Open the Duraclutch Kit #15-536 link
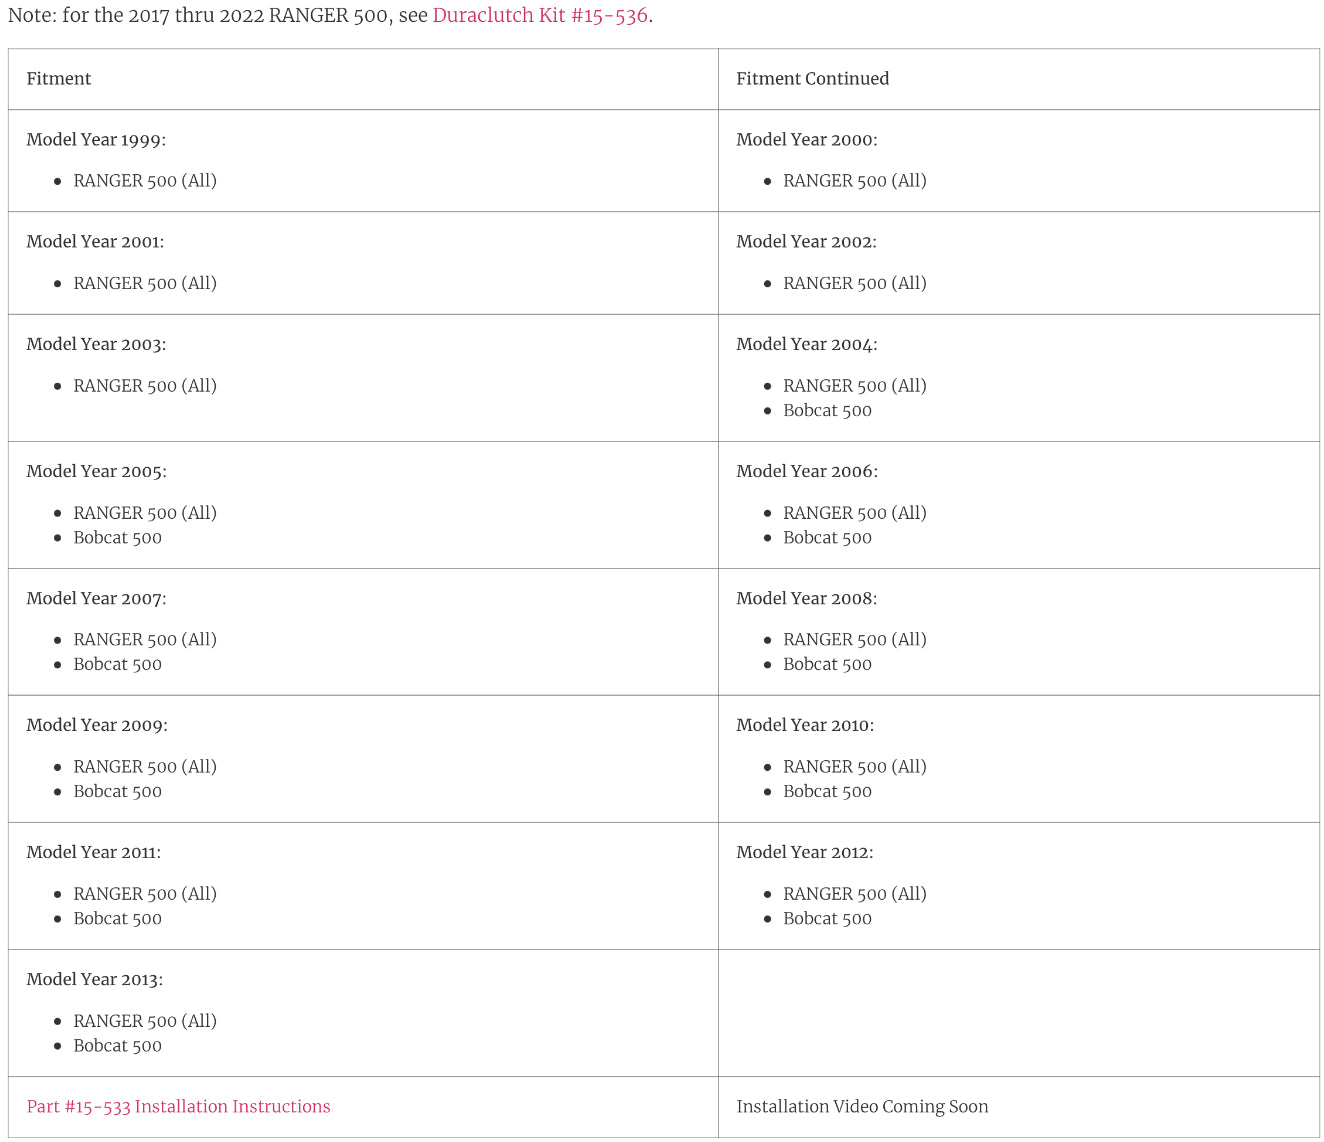This screenshot has height=1142, width=1324. 540,16
